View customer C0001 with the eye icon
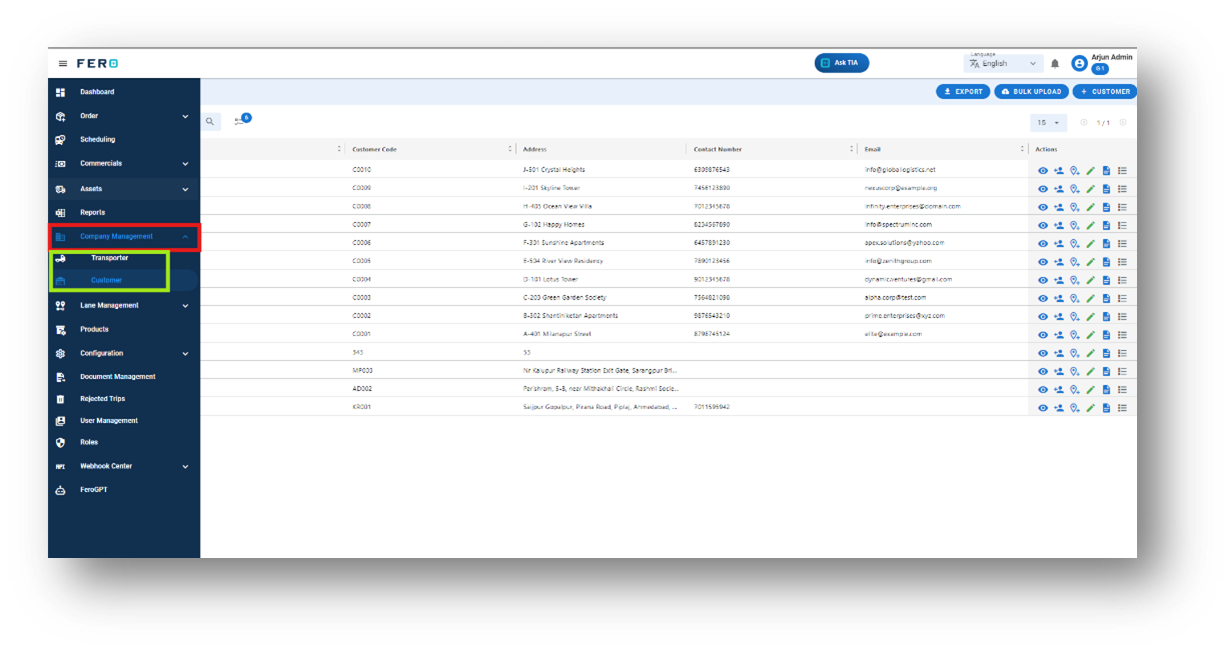1232x653 pixels. [1043, 334]
